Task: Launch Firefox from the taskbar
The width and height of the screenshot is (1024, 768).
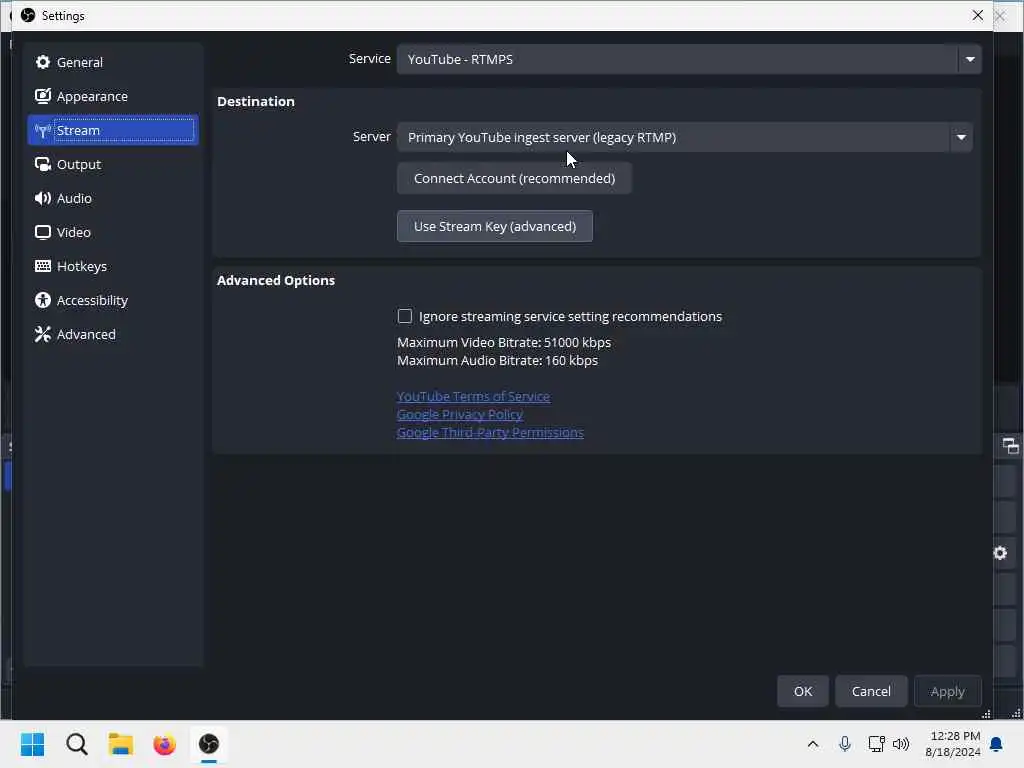Action: [x=165, y=744]
